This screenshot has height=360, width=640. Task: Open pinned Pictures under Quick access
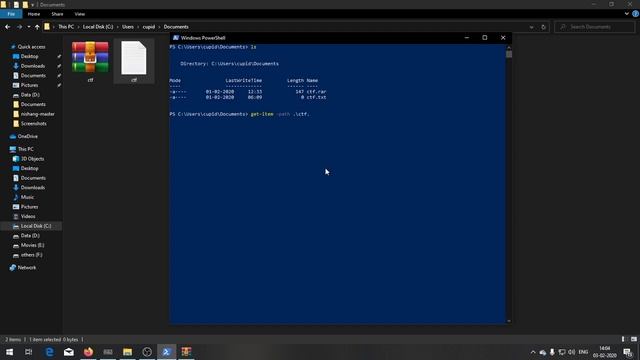point(29,85)
